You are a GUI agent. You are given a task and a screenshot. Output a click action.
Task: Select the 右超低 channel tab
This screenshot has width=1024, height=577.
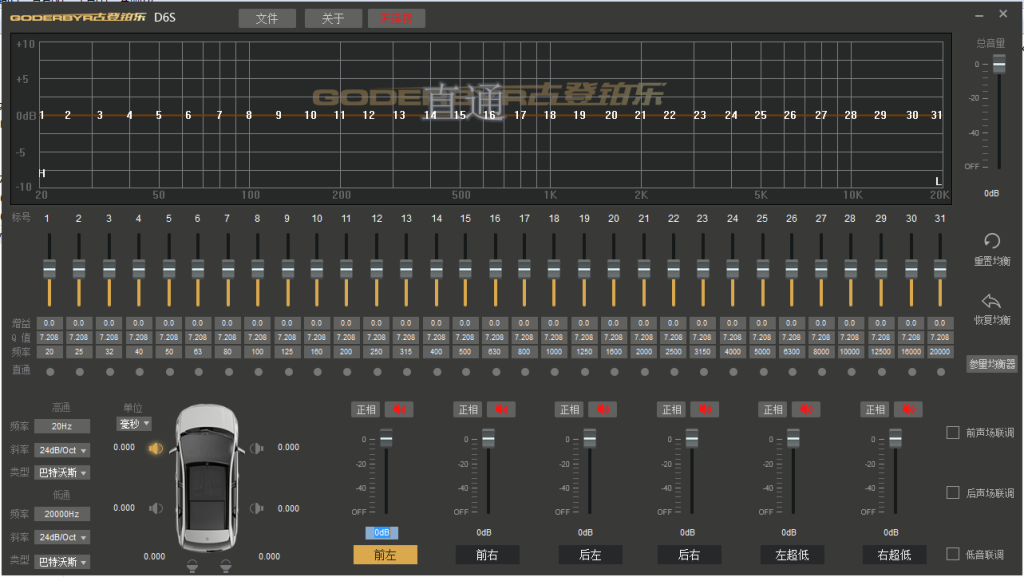[x=894, y=555]
